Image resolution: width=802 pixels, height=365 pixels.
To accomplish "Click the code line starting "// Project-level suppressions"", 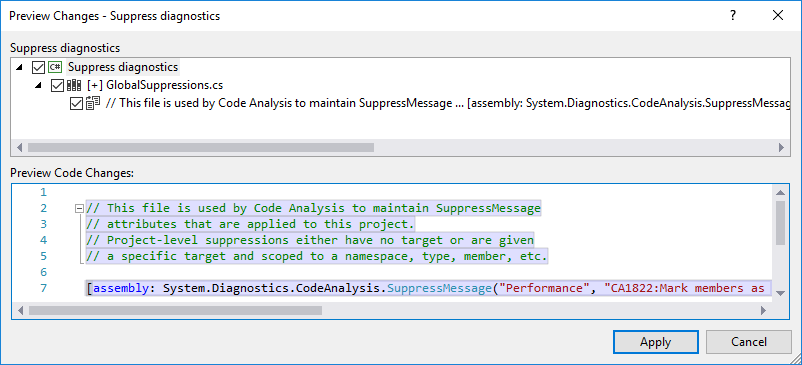I will [310, 240].
